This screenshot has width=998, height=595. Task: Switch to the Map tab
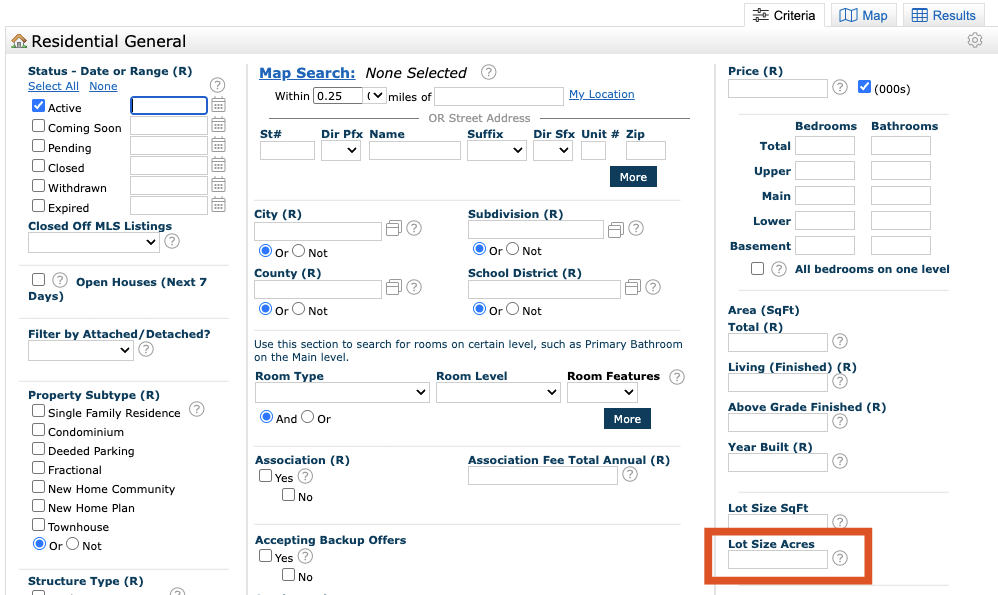(x=863, y=15)
